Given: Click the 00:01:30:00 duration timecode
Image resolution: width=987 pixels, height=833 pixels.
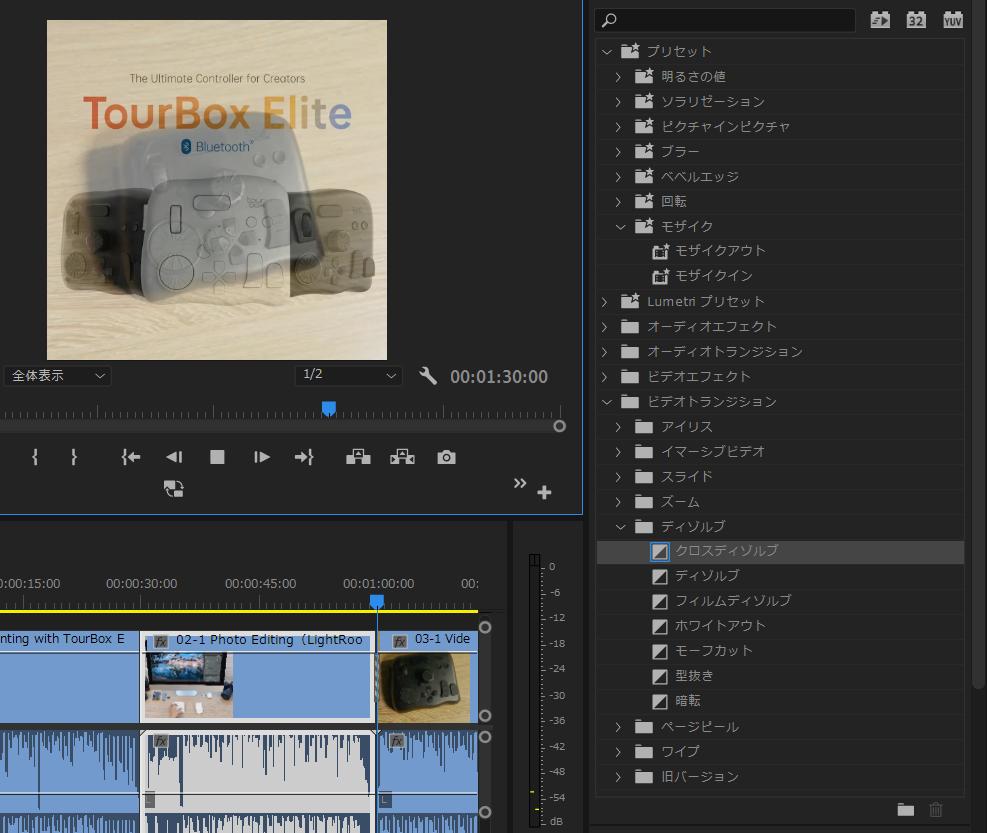Looking at the screenshot, I should click(499, 377).
